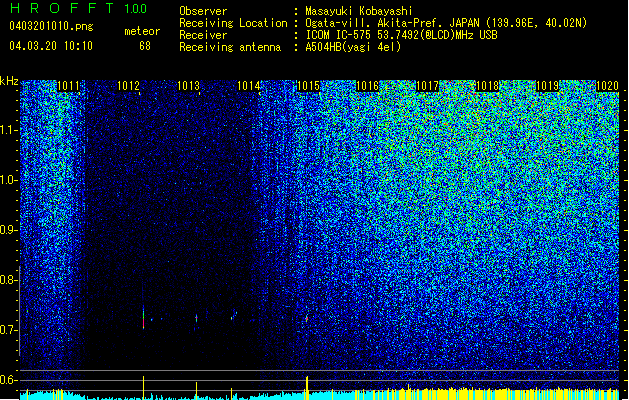The width and height of the screenshot is (629, 400).
Task: Click time marker 1012
Action: pos(128,86)
